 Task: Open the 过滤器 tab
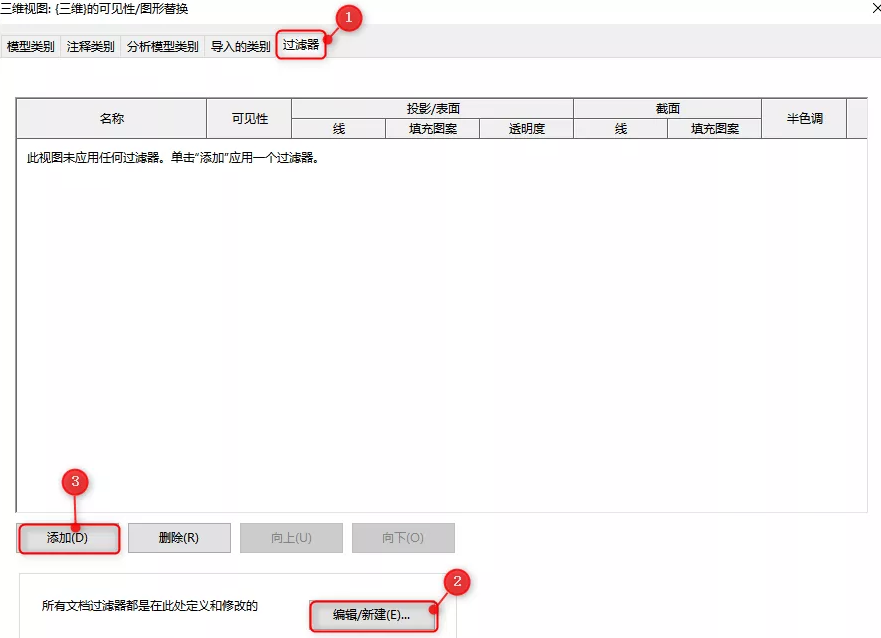pos(300,45)
